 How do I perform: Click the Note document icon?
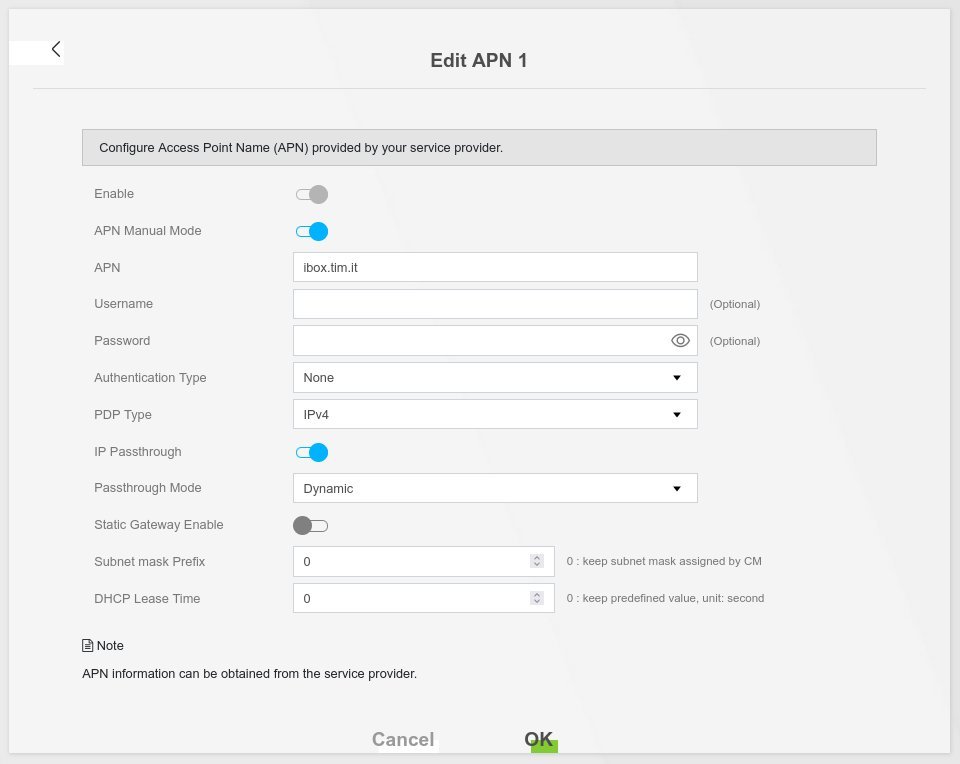[87, 646]
